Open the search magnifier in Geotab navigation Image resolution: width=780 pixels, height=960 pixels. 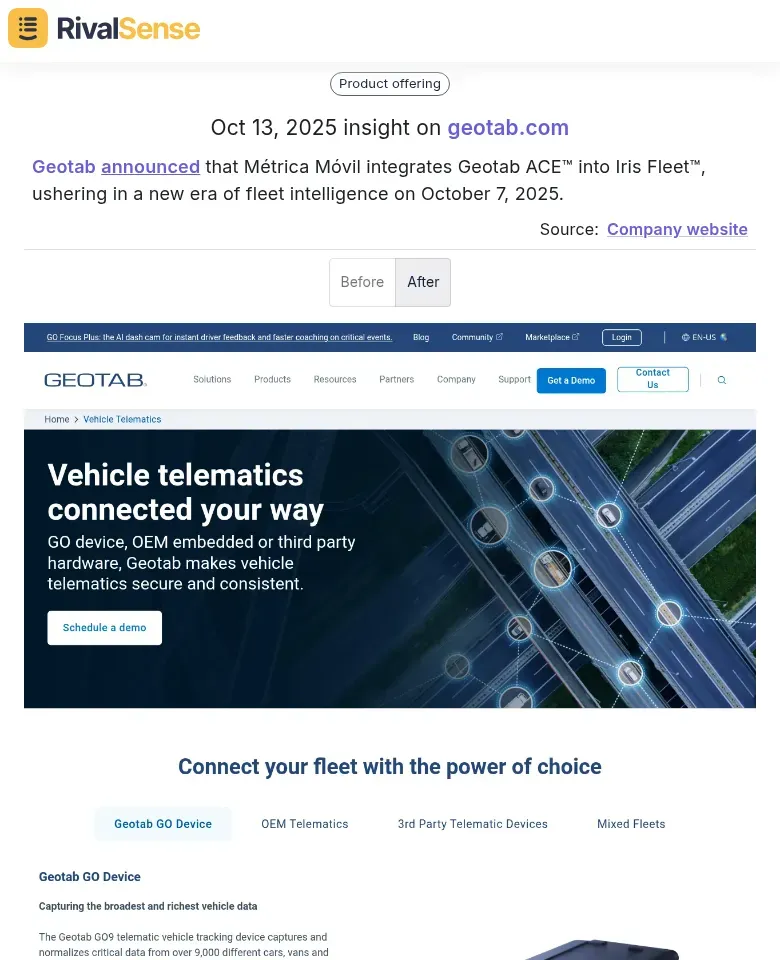(x=722, y=380)
